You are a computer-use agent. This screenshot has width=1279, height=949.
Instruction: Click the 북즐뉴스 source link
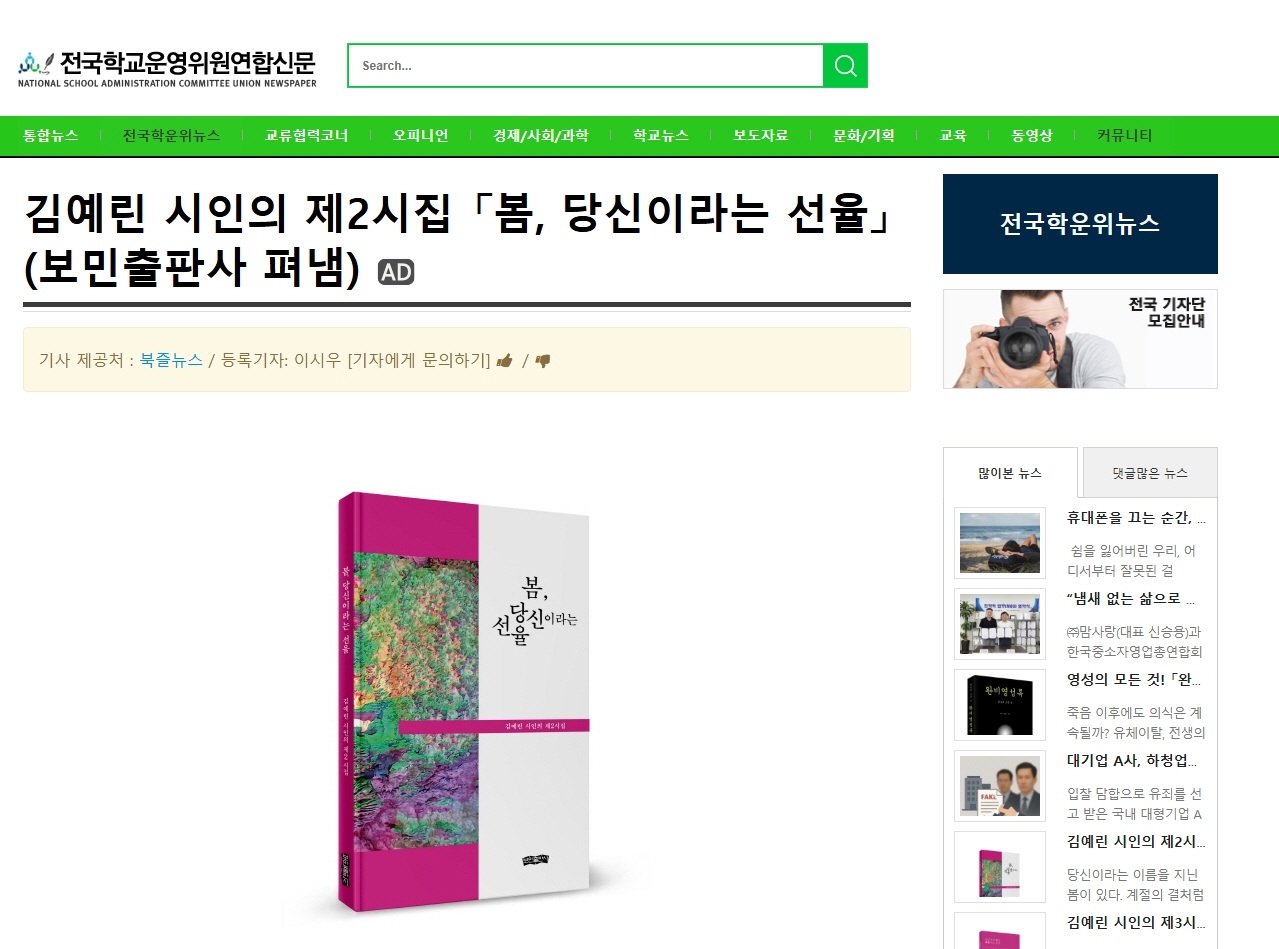[x=171, y=360]
